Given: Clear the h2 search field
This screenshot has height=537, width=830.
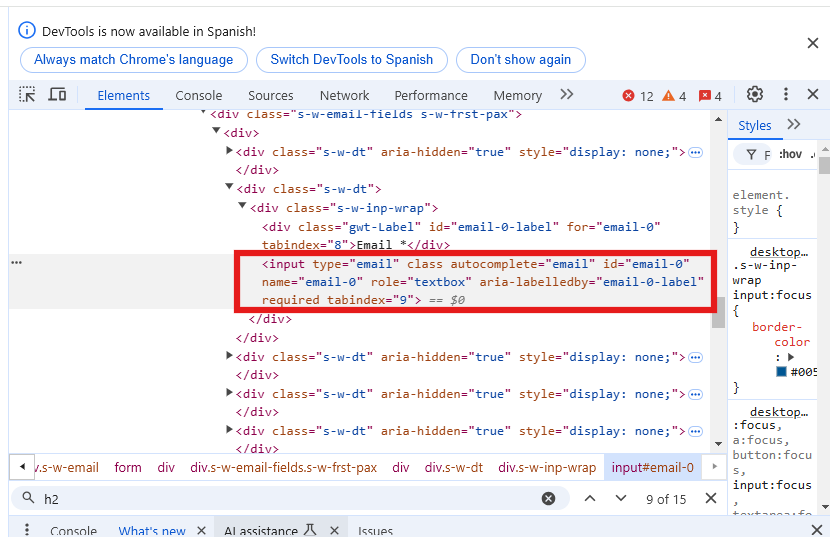Looking at the screenshot, I should [x=548, y=498].
